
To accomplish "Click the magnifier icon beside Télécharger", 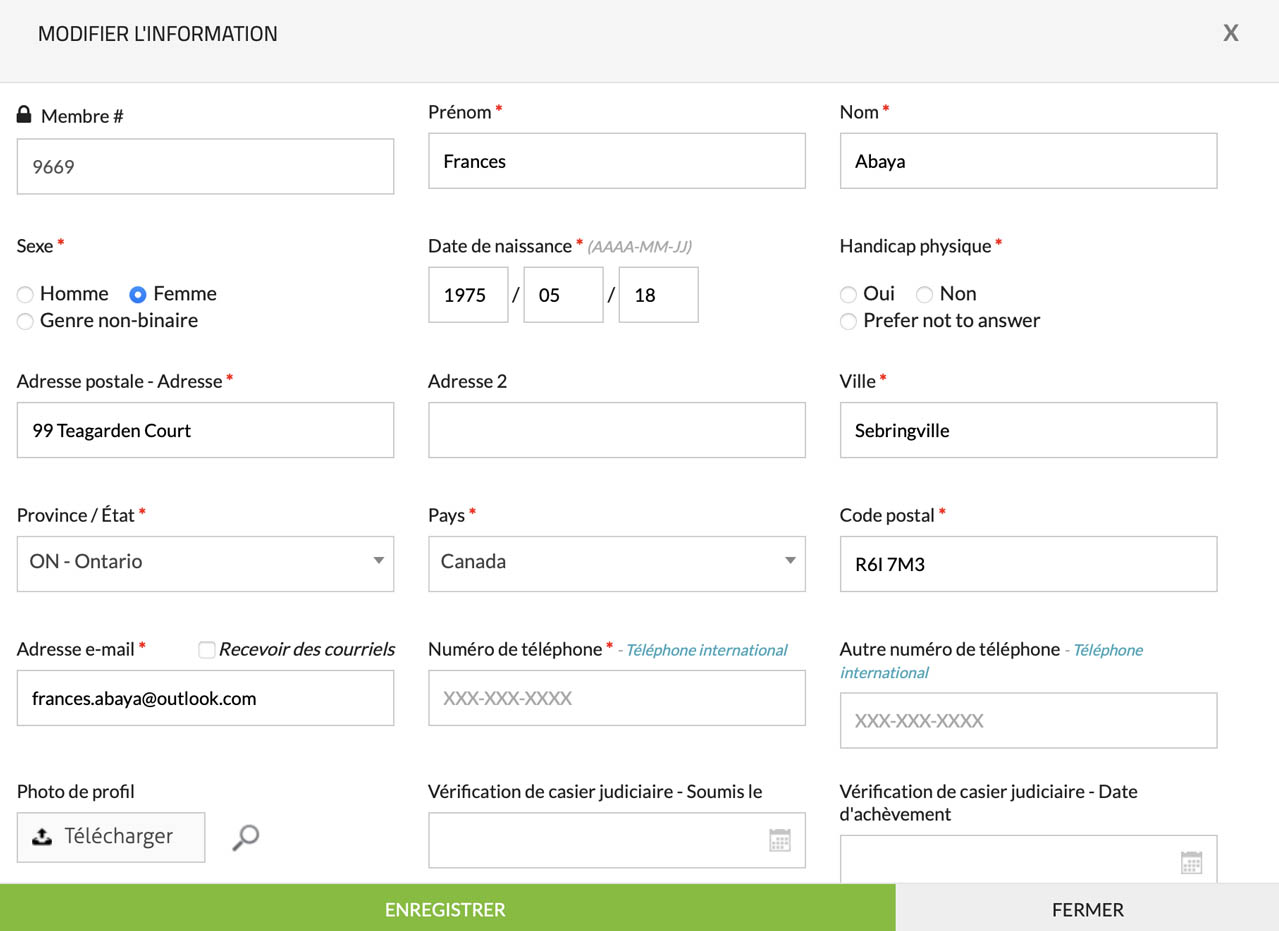I will pos(245,837).
